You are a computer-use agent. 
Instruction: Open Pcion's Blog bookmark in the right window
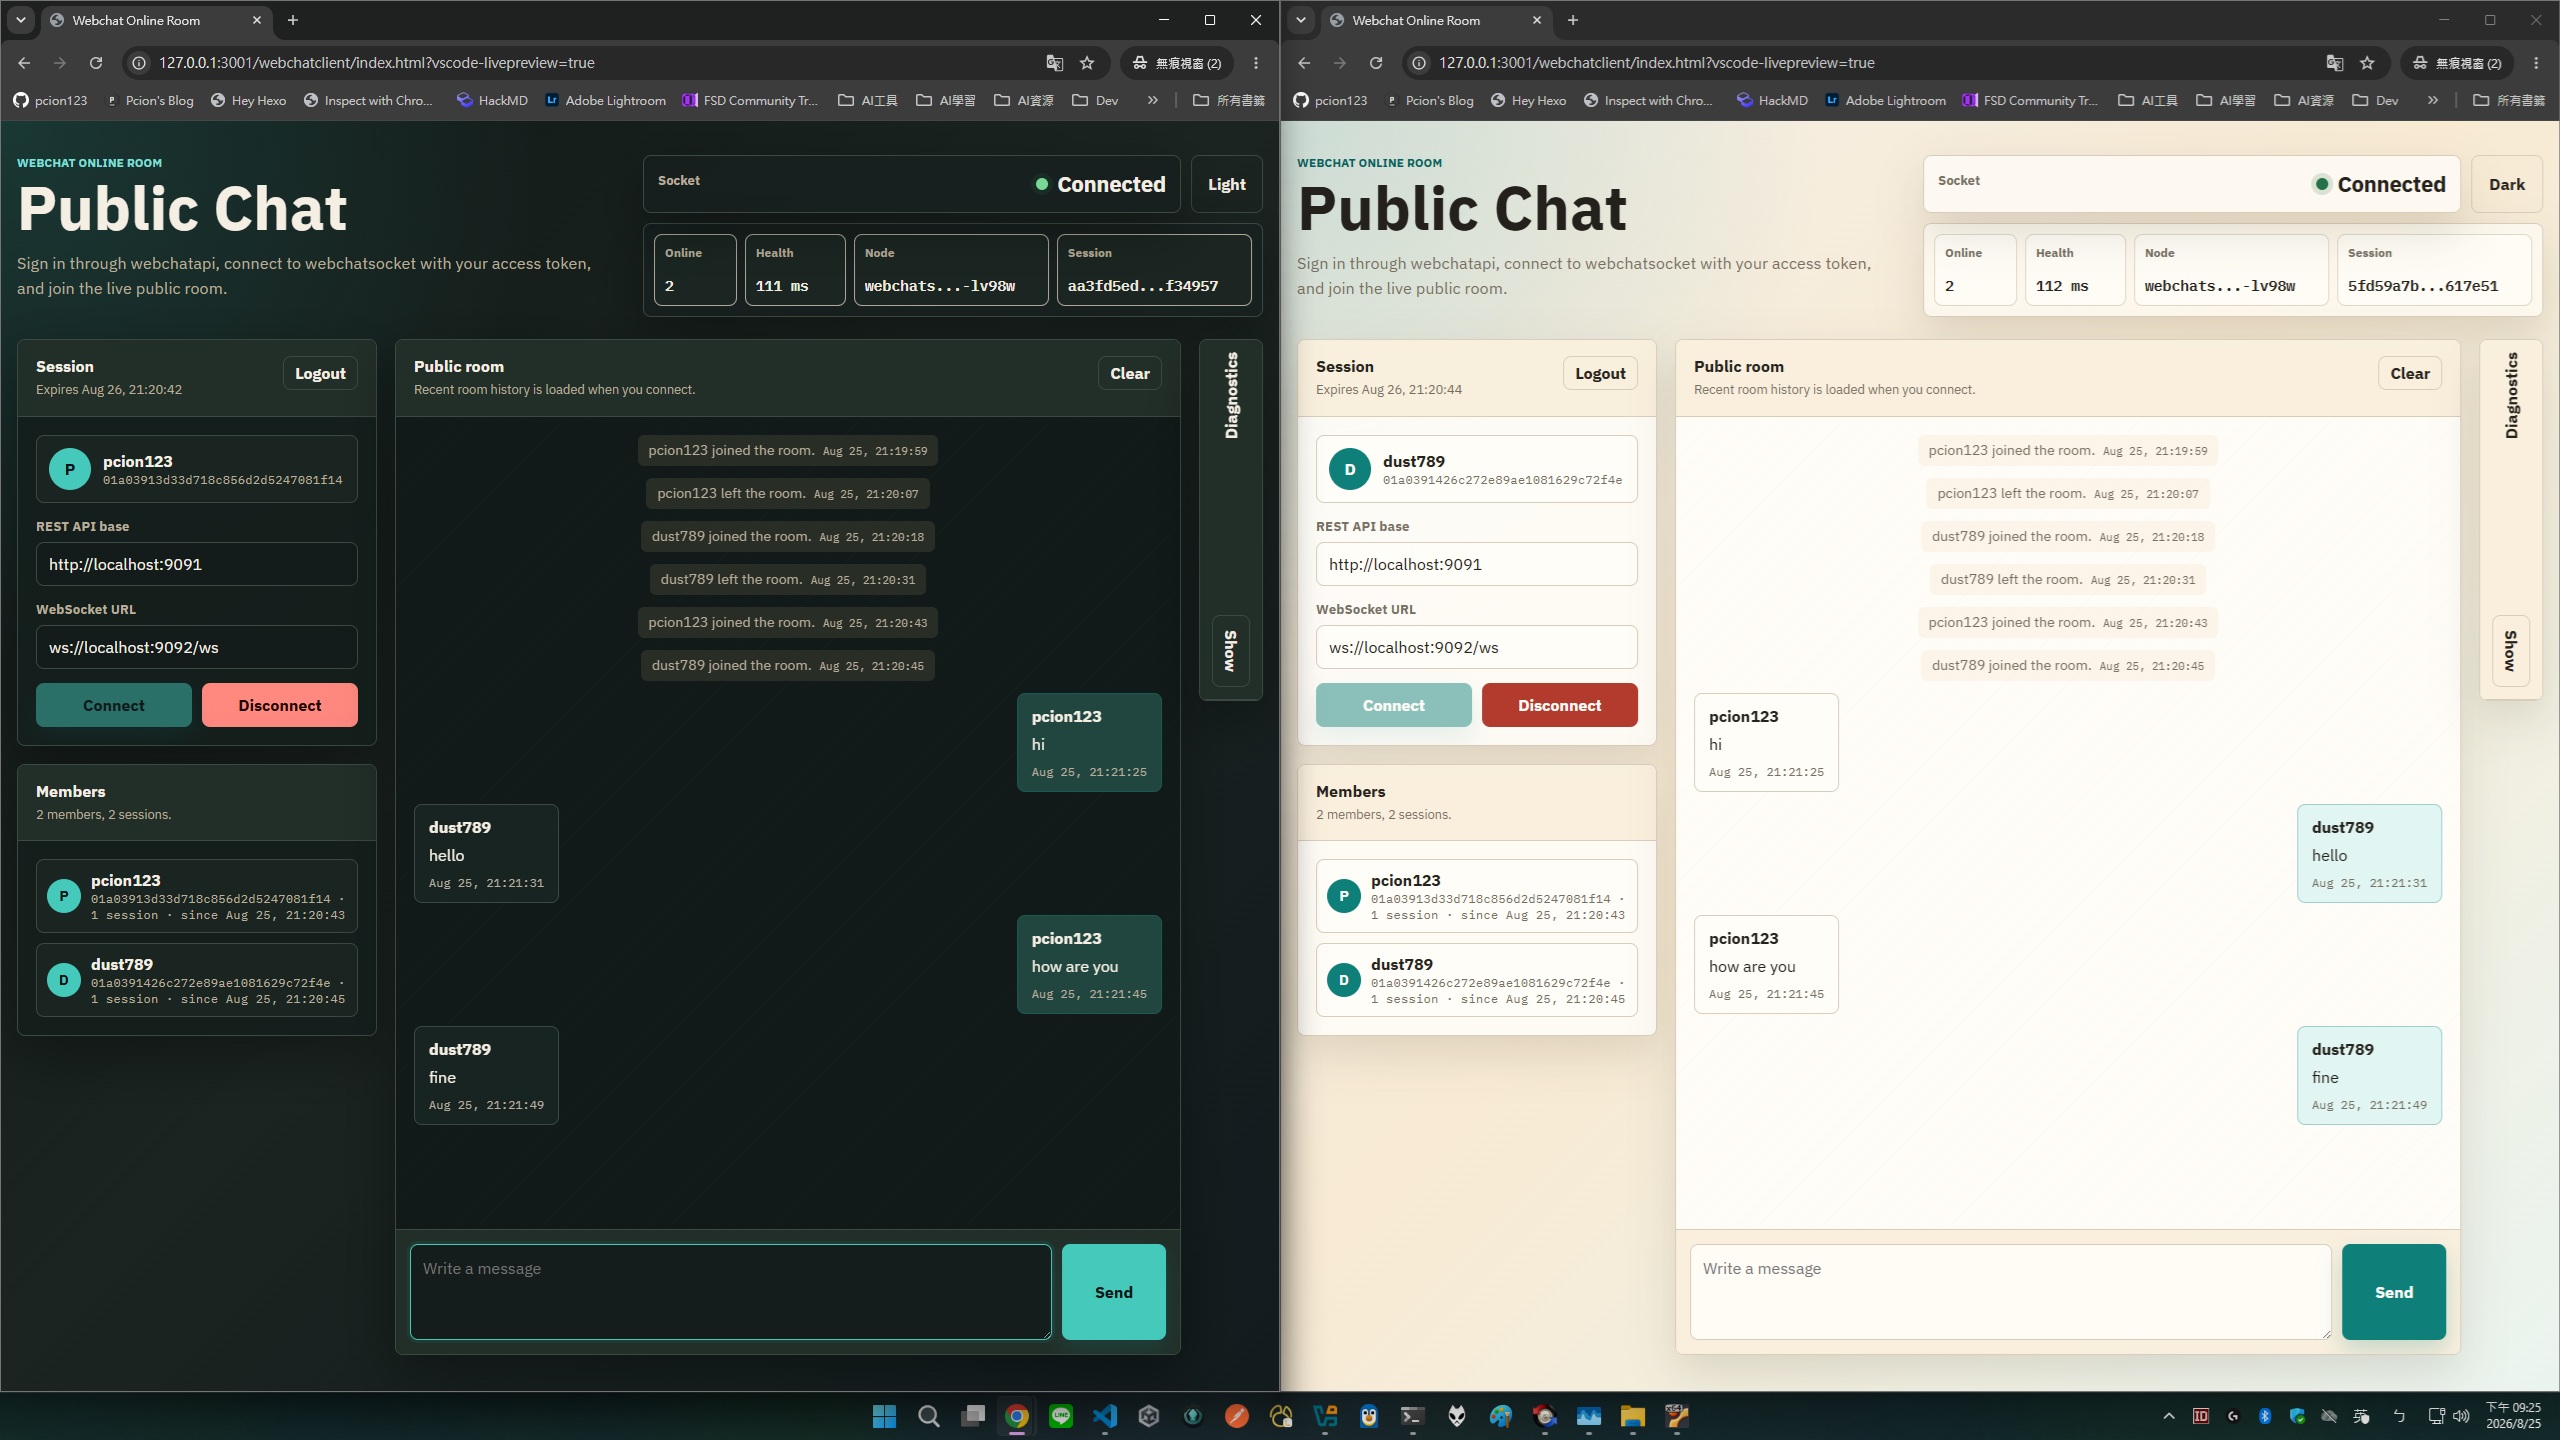tap(1431, 100)
